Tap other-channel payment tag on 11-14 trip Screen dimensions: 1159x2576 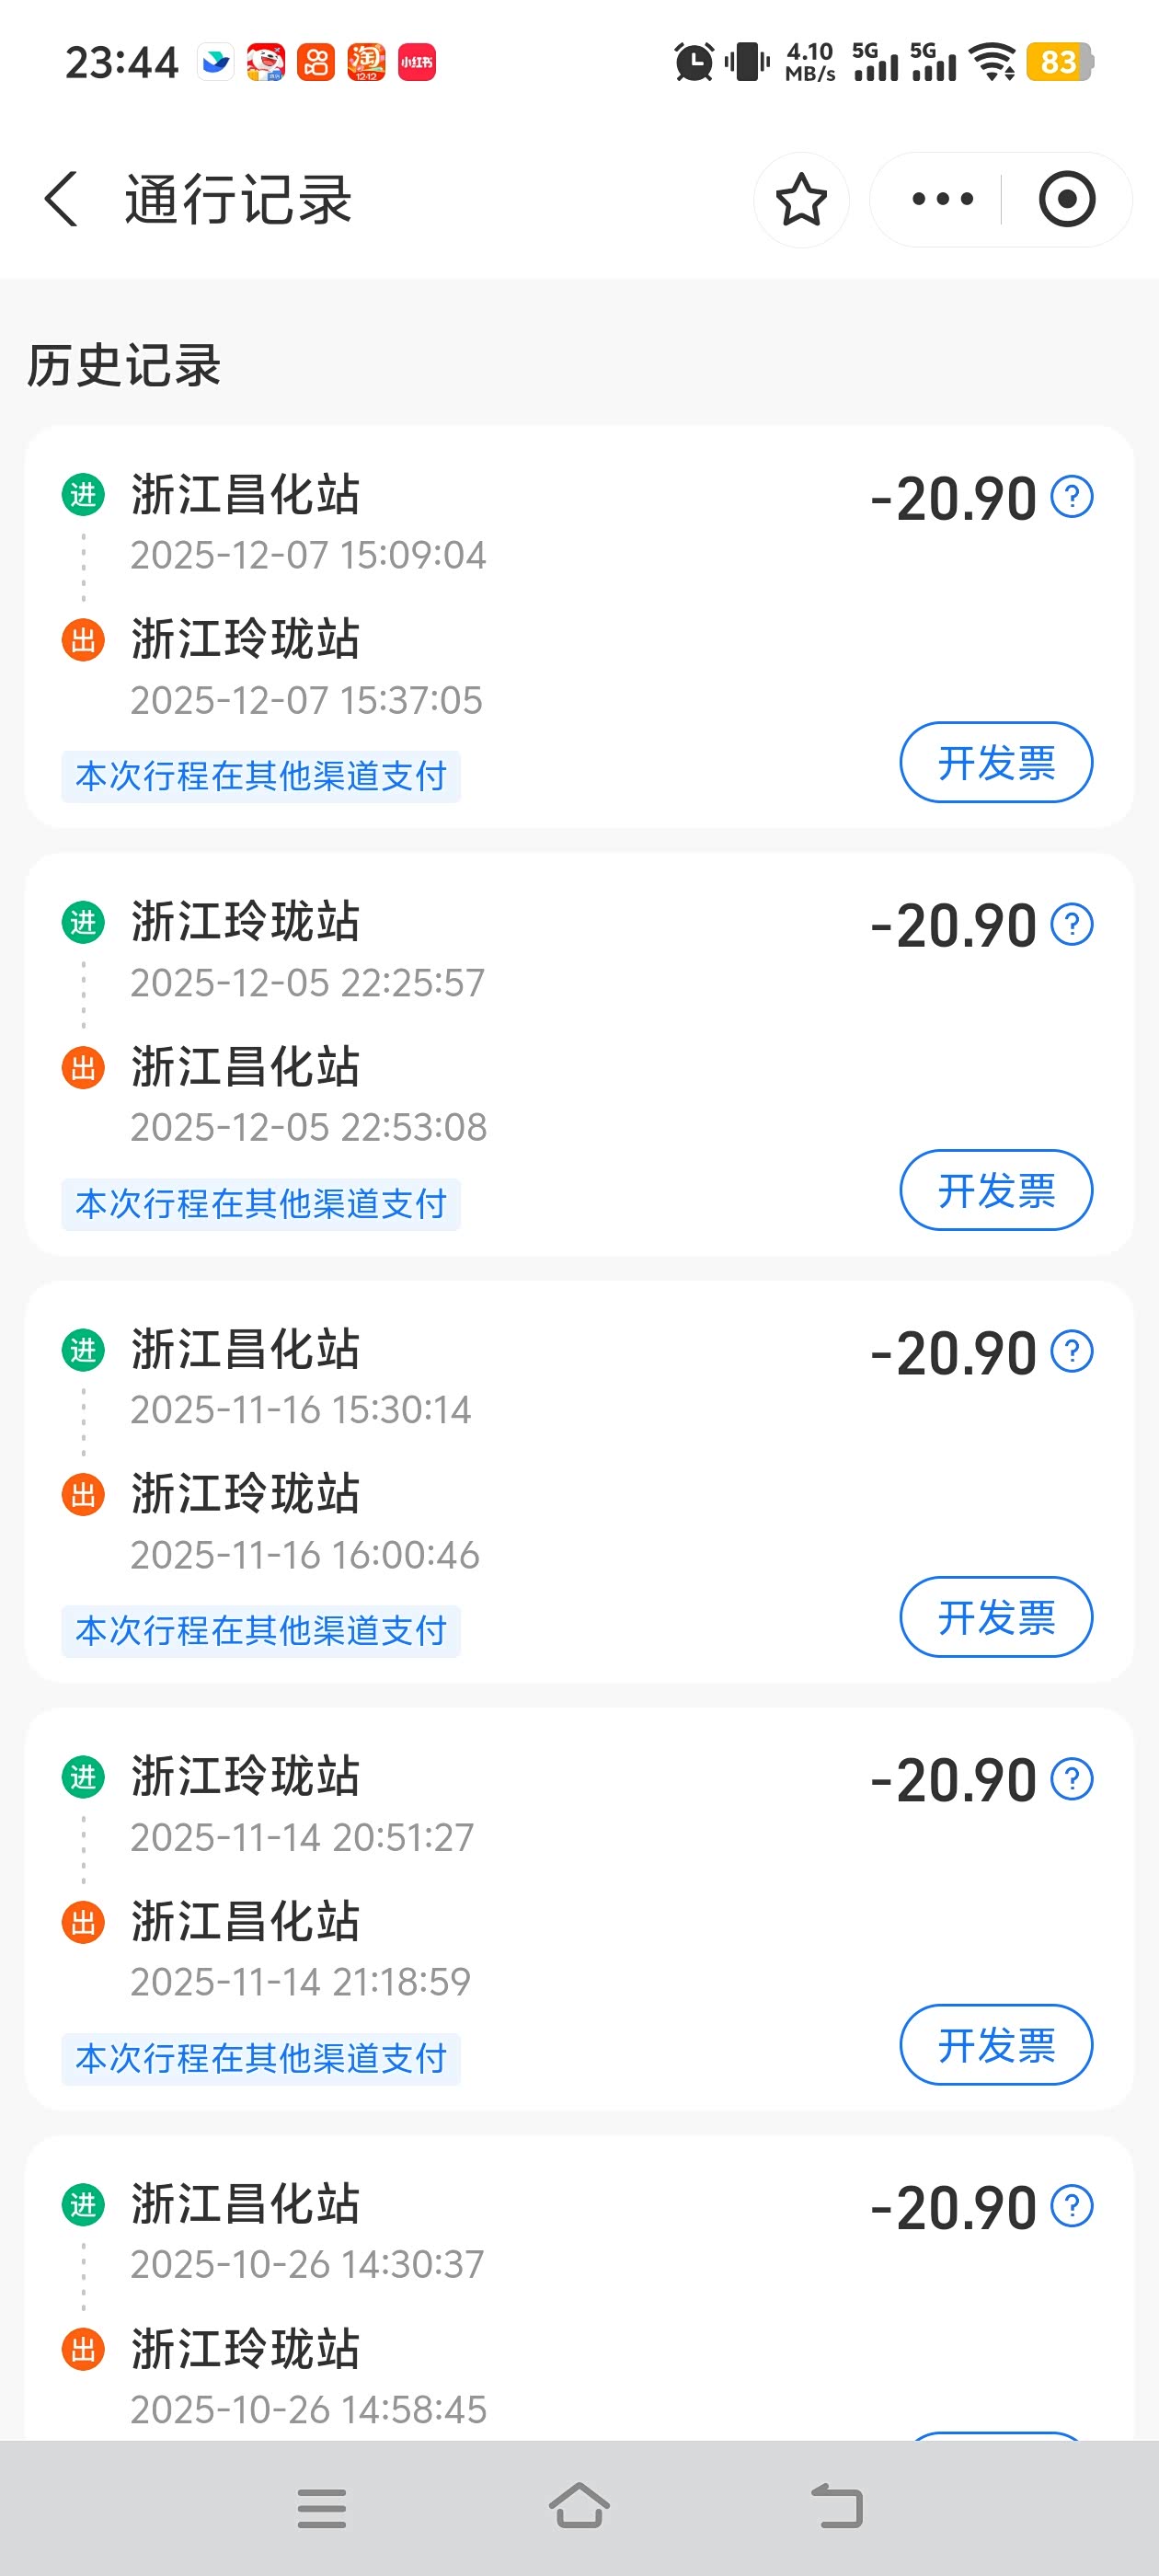[x=261, y=2059]
